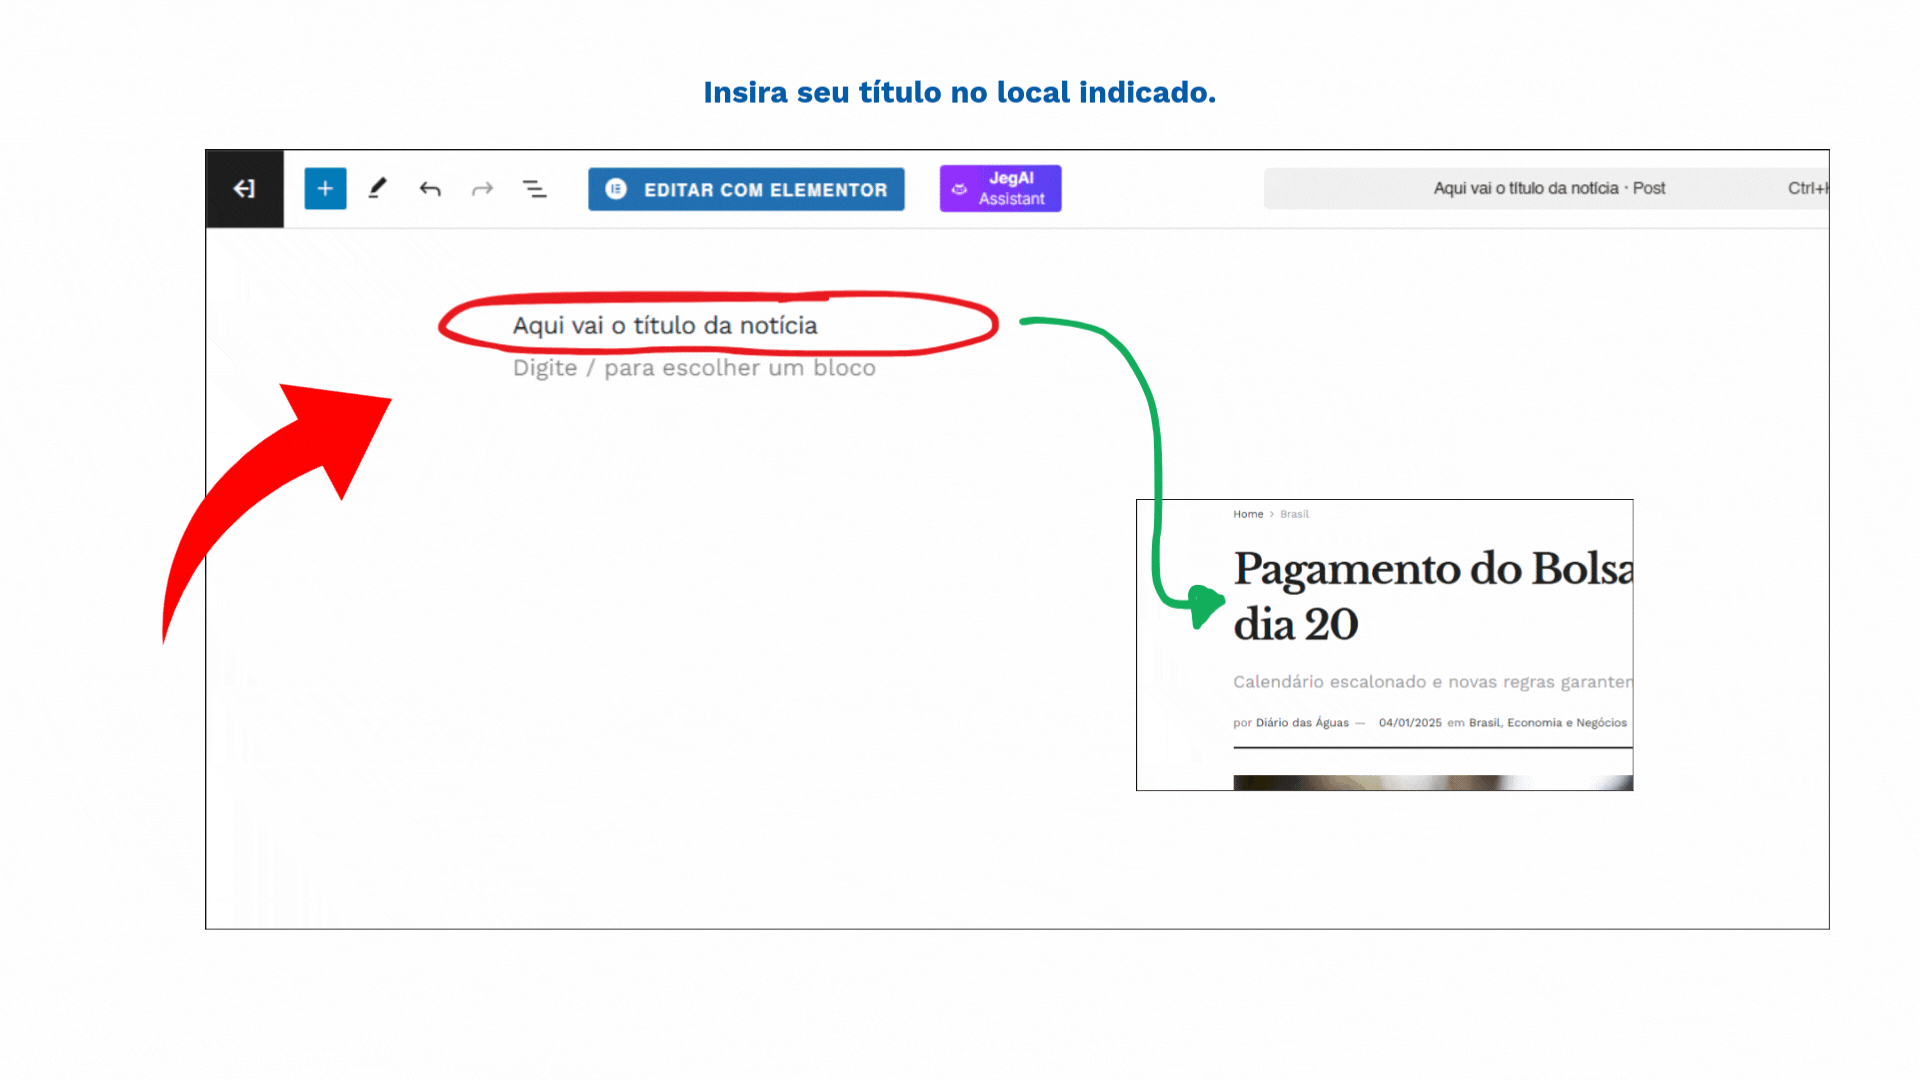This screenshot has height=1080, width=1920.
Task: Click the exit editor back icon
Action: 244,189
